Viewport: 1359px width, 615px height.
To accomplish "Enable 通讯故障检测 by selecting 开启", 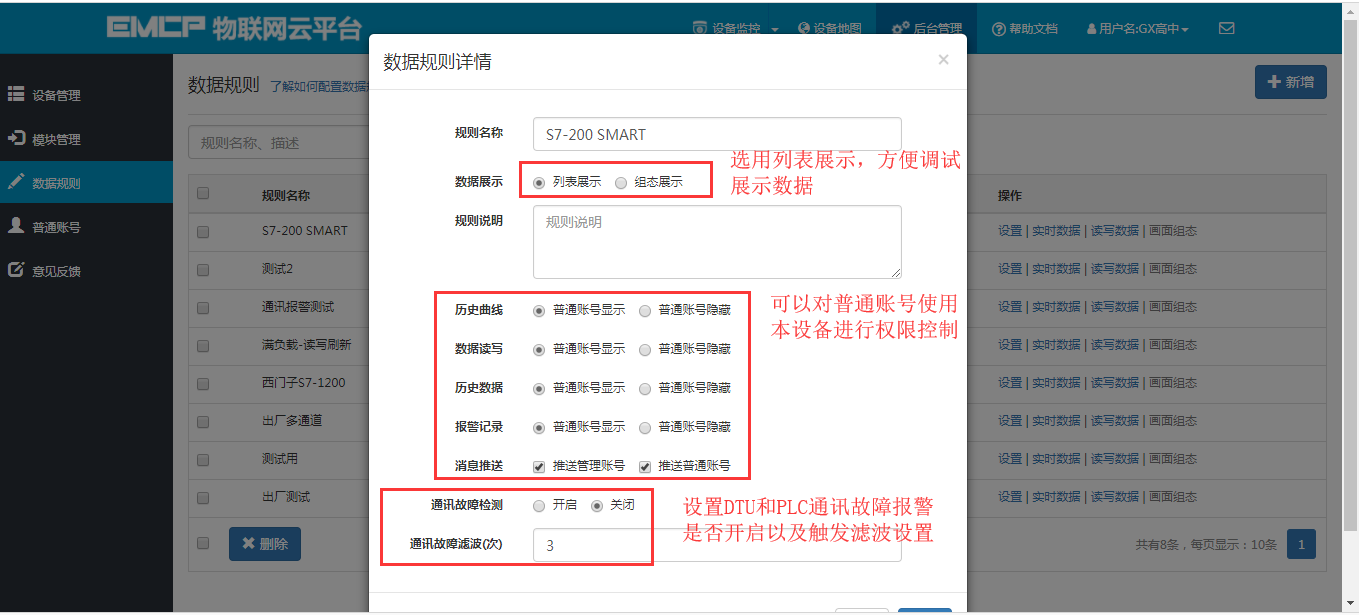I will point(538,505).
